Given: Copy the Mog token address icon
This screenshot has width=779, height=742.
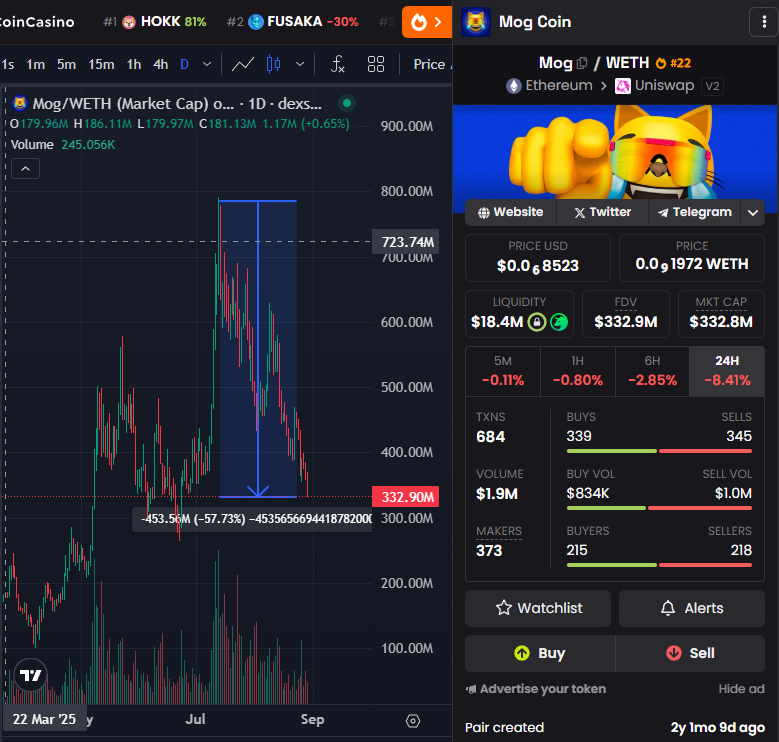Looking at the screenshot, I should [582, 63].
